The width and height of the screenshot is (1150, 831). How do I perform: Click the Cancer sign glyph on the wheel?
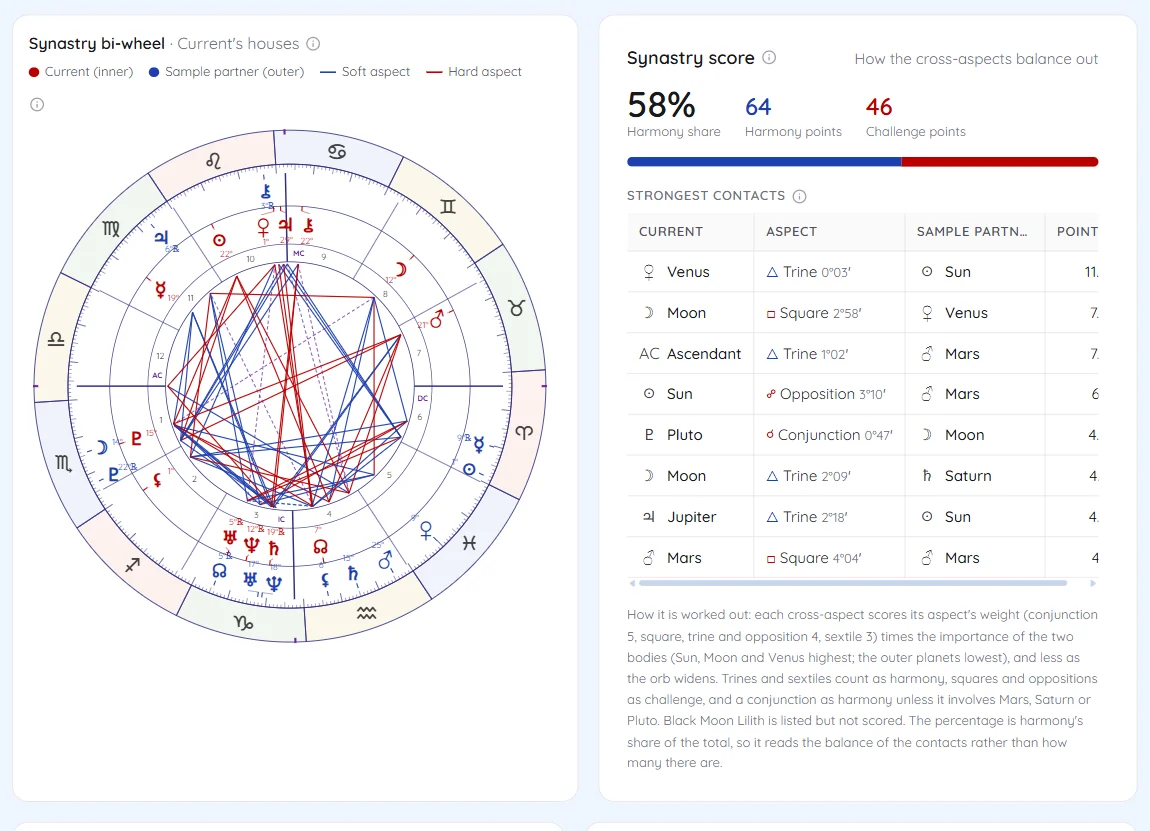(x=337, y=152)
